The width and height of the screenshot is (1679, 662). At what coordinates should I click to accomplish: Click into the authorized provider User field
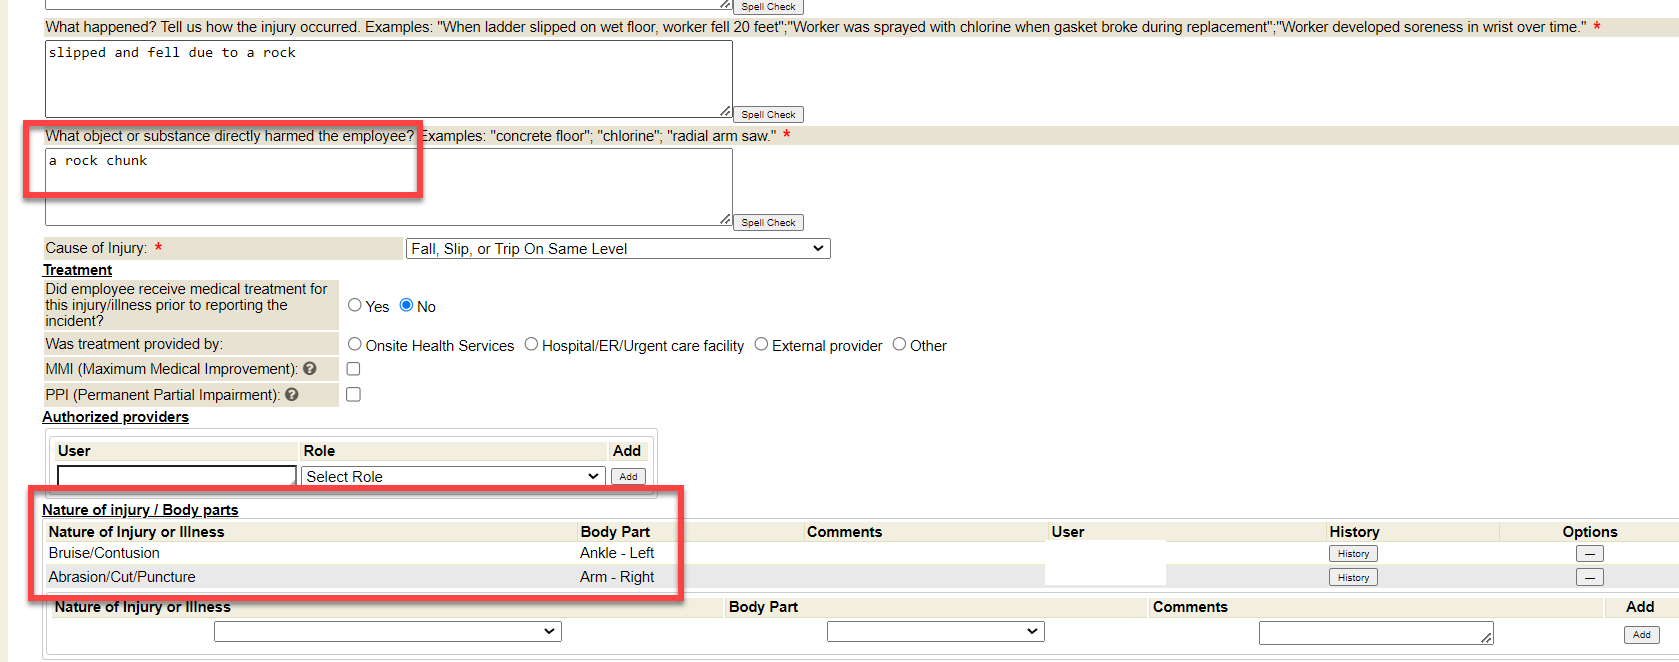(177, 476)
